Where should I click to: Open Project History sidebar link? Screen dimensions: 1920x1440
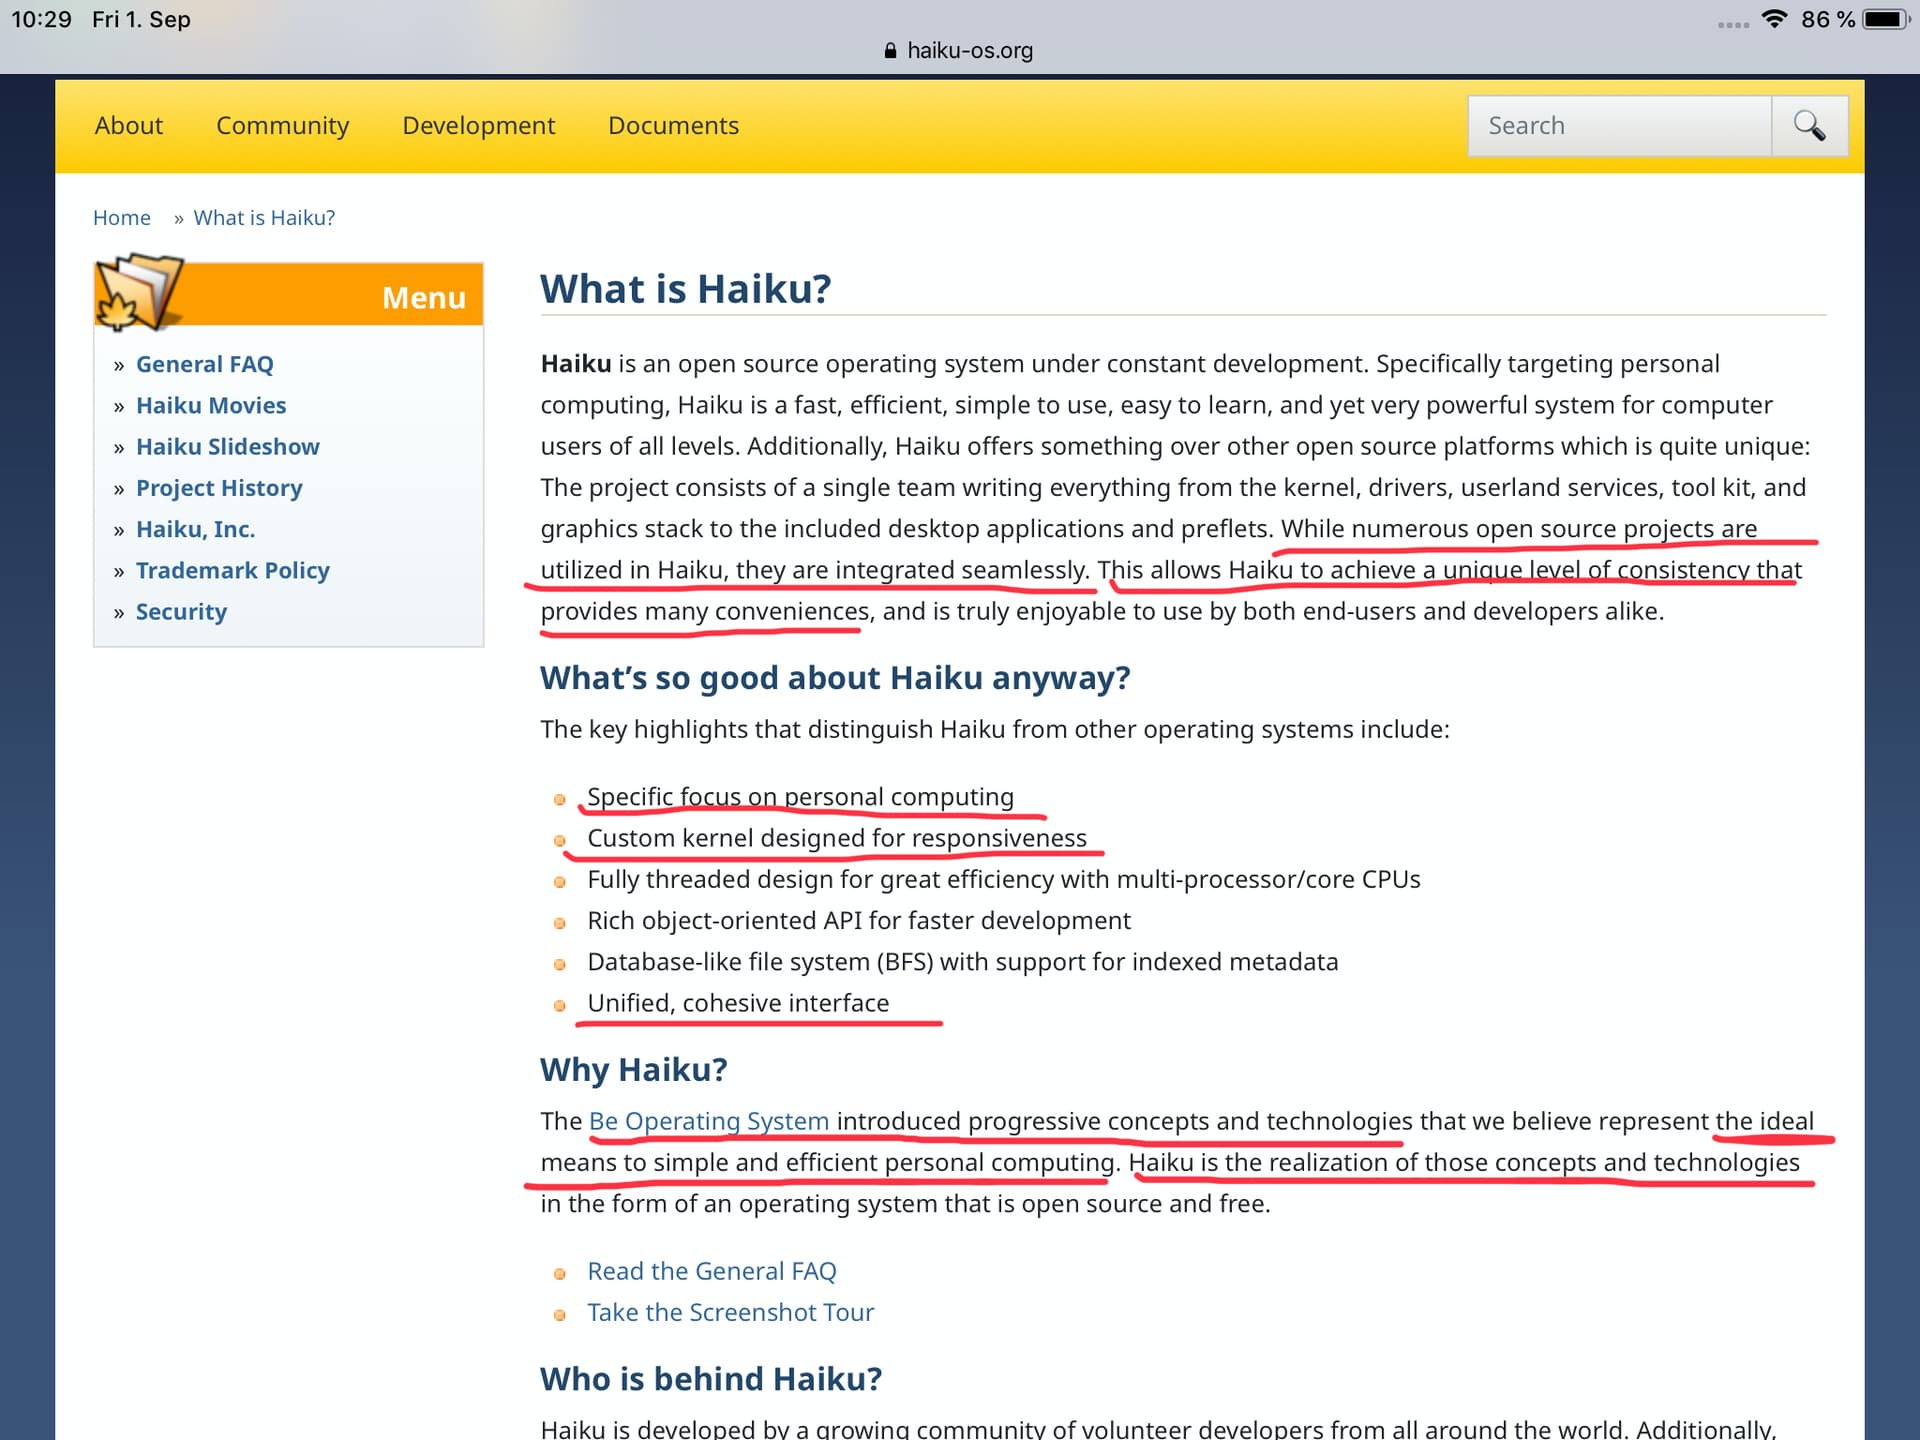[x=219, y=488]
